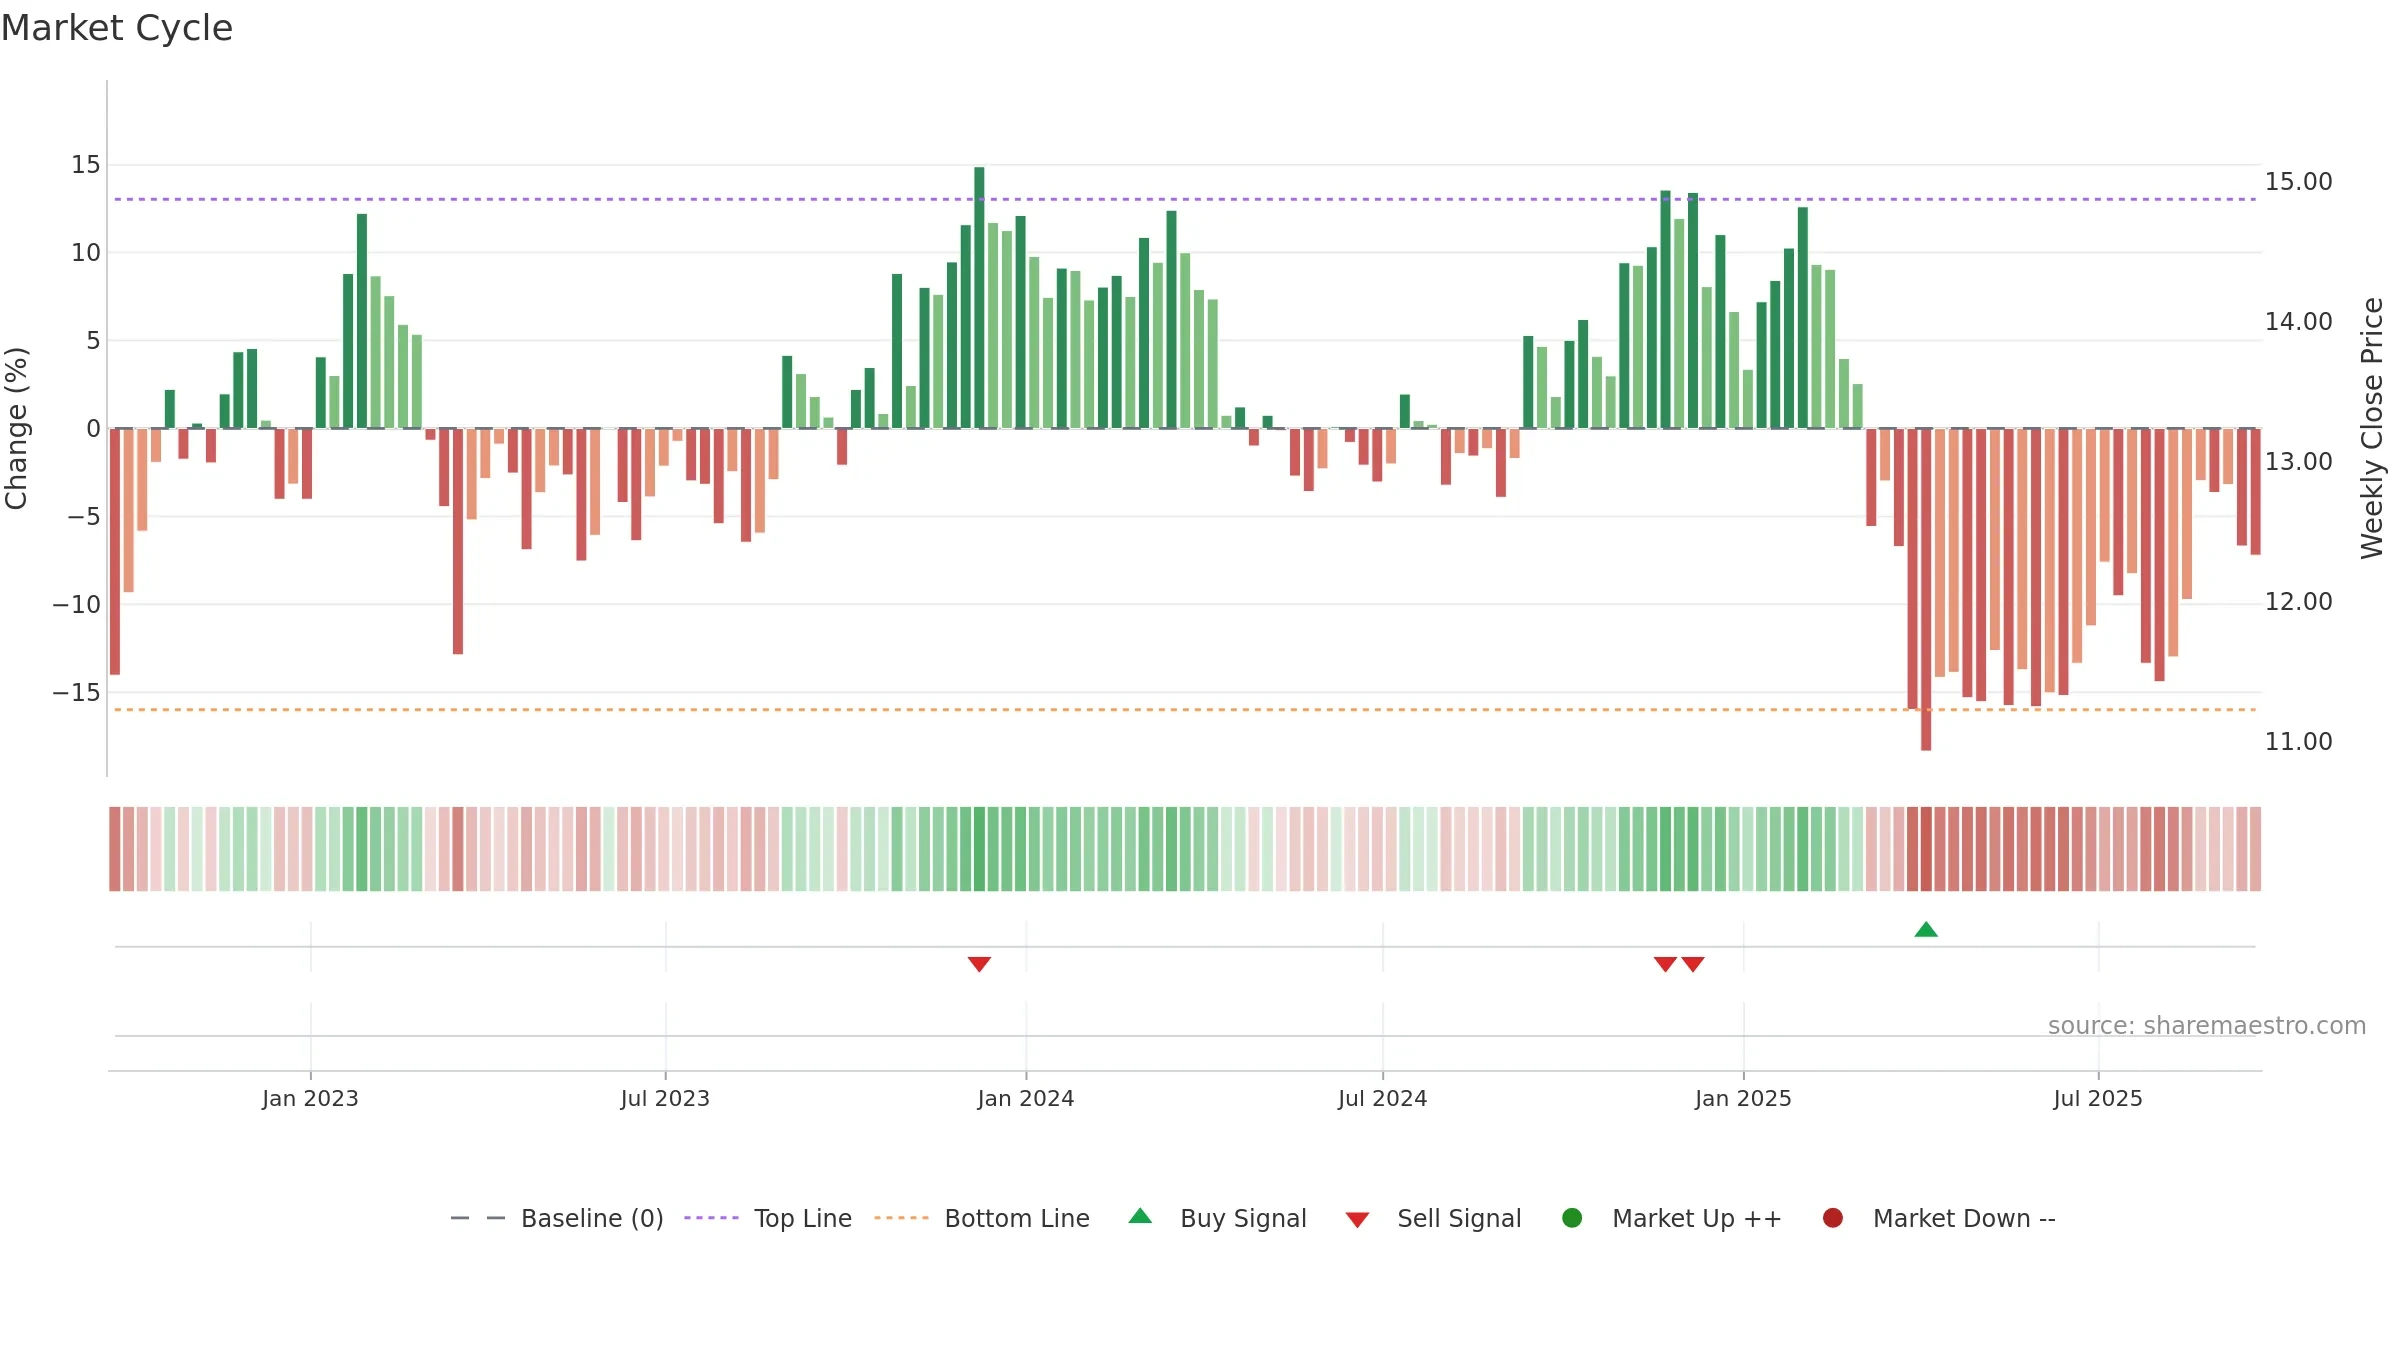The width and height of the screenshot is (2400, 1350).
Task: Click the Market Up ++ legend entry
Action: tap(1672, 1218)
